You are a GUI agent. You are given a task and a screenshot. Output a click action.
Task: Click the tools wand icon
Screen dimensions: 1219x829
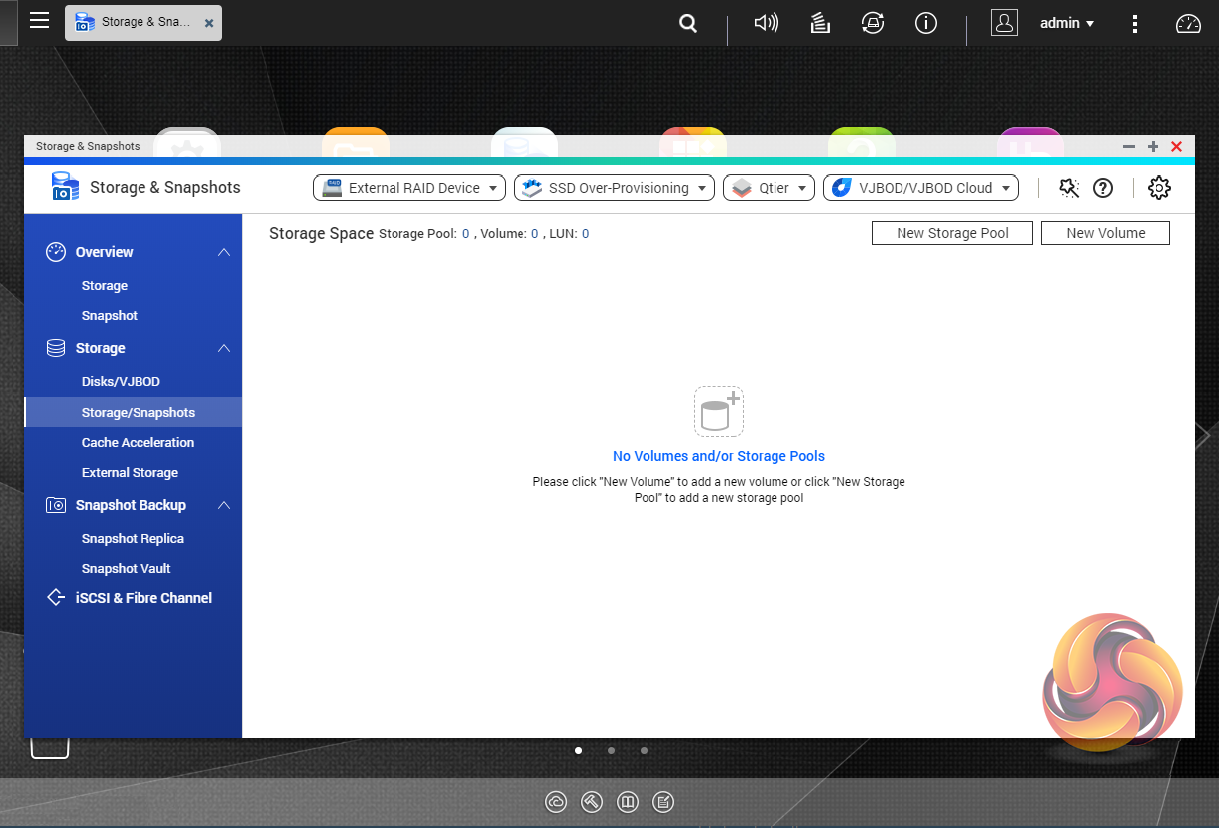[x=1069, y=188]
